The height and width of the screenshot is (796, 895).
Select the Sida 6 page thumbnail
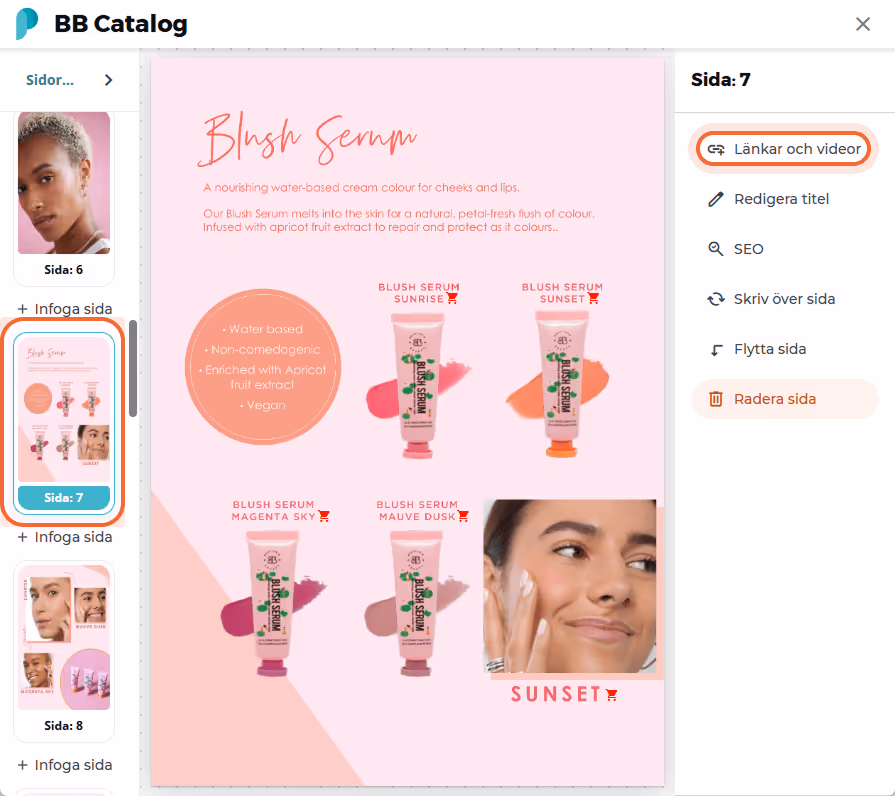click(64, 196)
